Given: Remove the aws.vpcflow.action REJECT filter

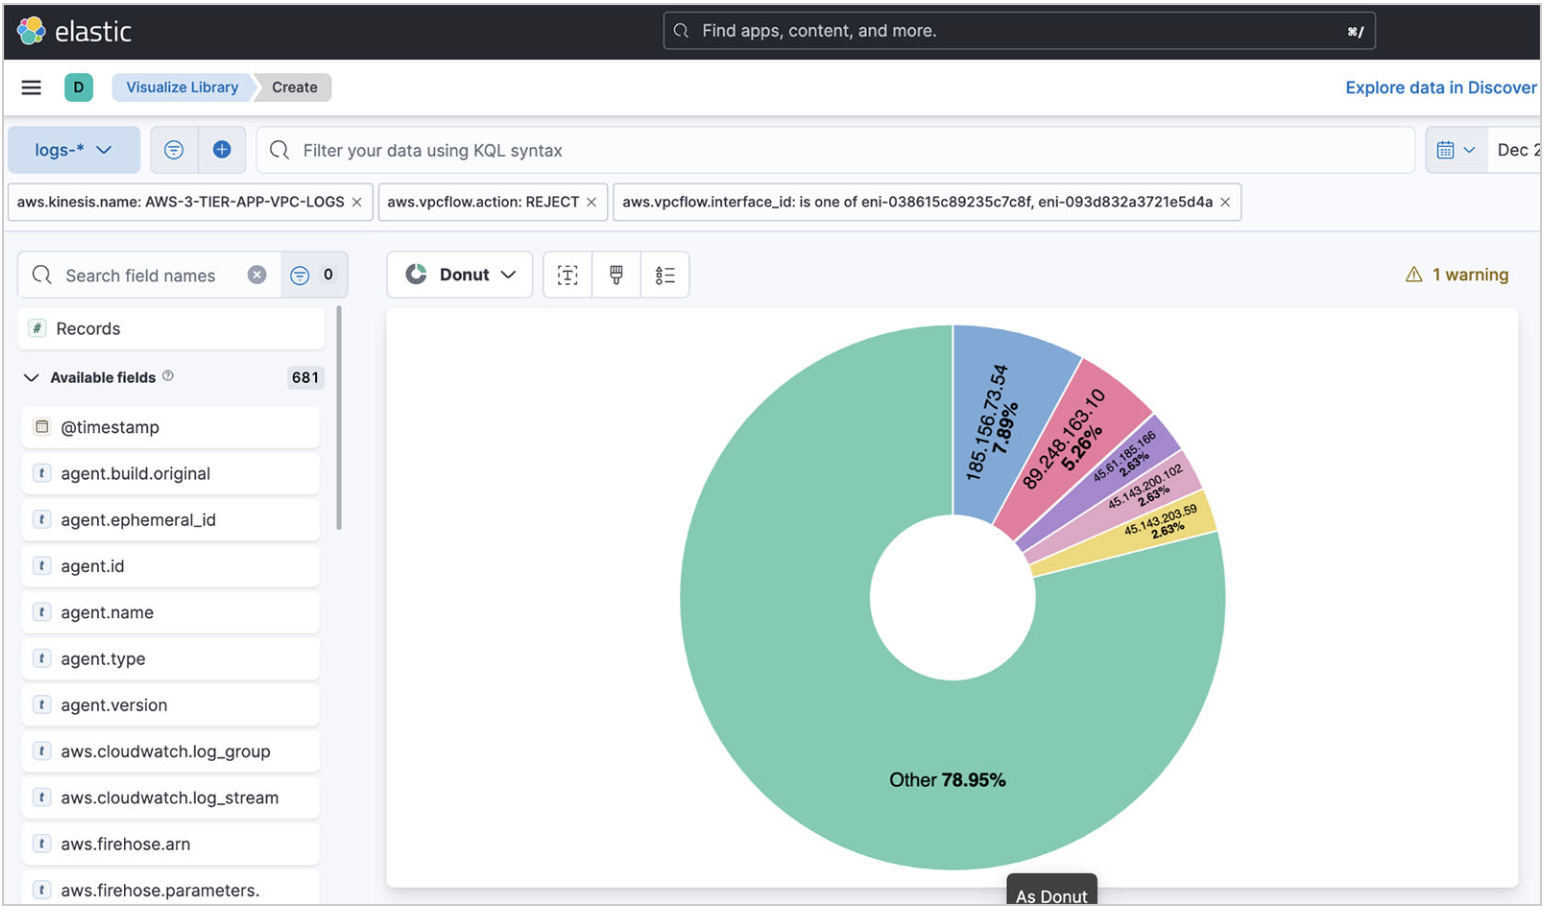Looking at the screenshot, I should click(x=591, y=201).
